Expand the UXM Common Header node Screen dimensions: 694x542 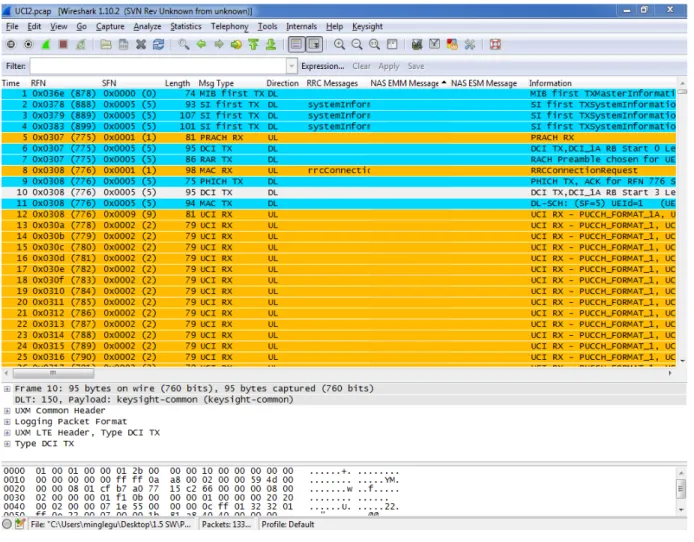[x=7, y=411]
